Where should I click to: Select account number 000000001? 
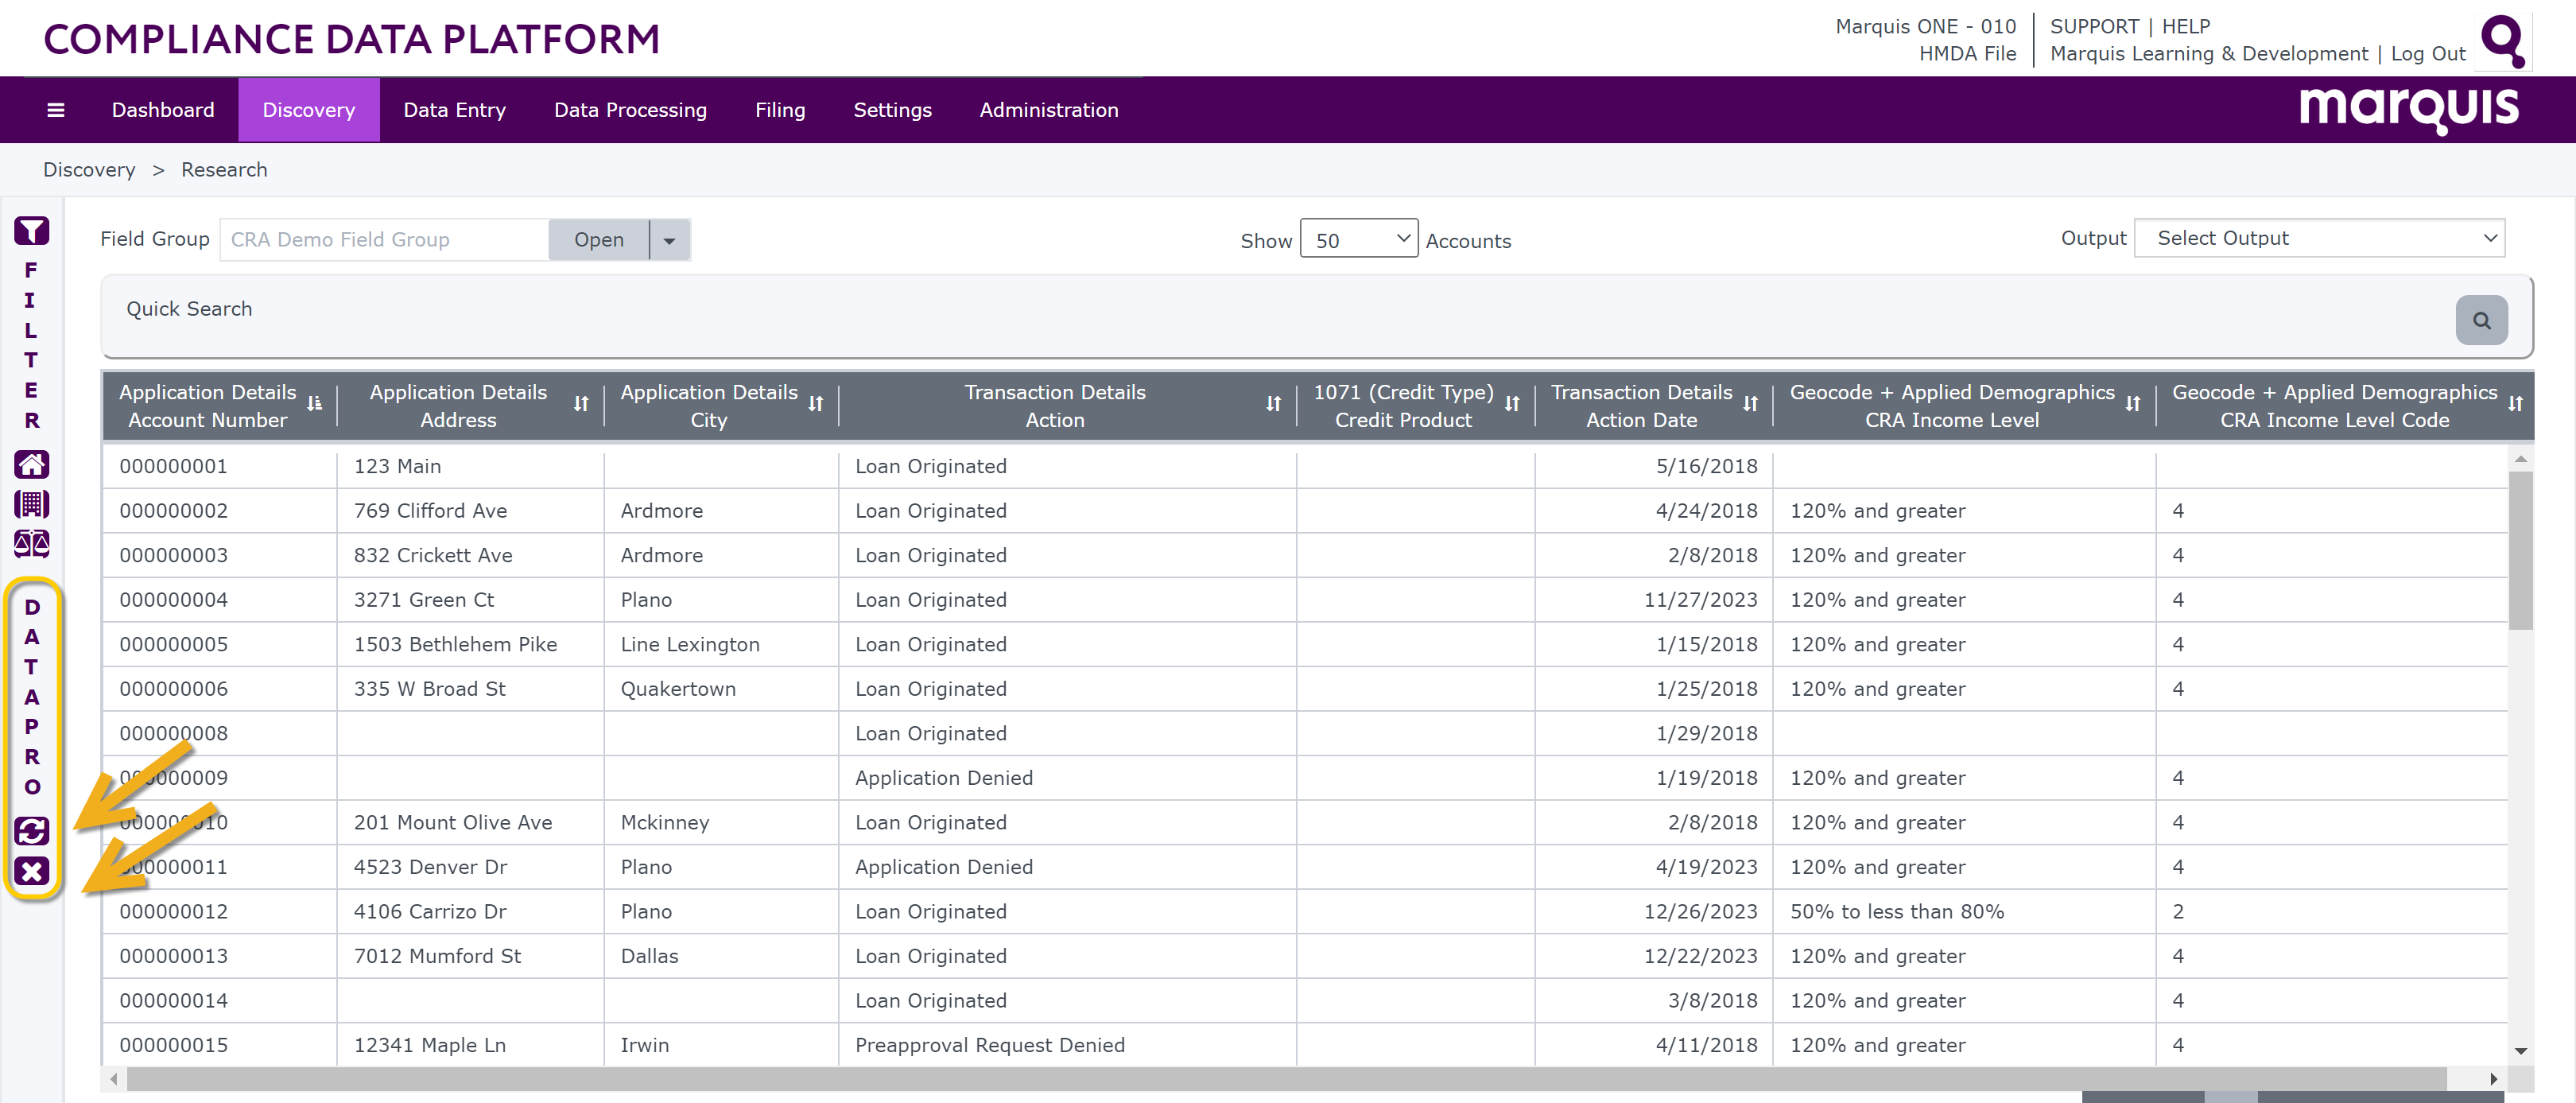tap(173, 466)
